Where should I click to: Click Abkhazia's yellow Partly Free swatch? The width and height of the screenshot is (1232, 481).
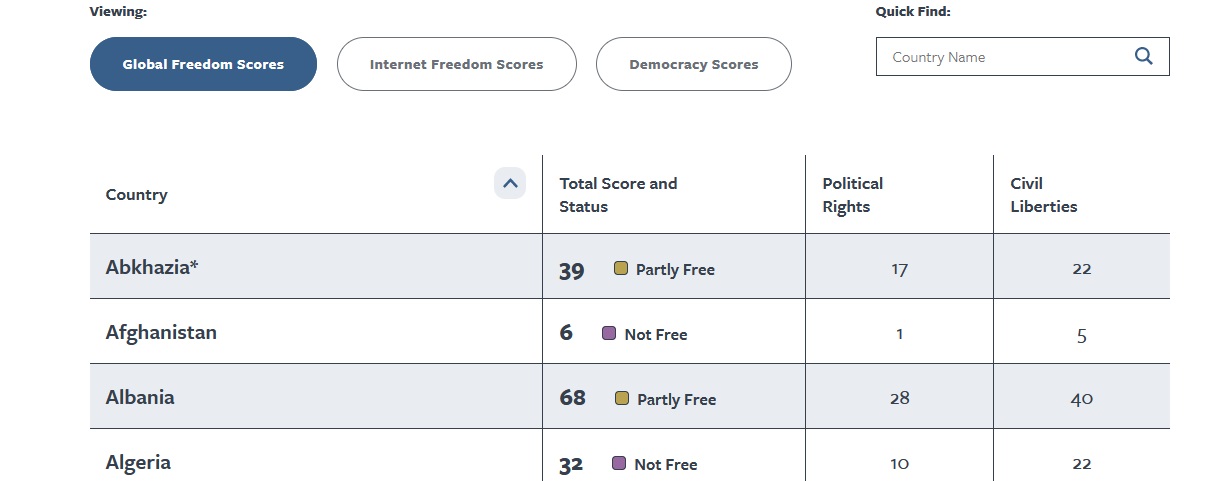tap(621, 268)
